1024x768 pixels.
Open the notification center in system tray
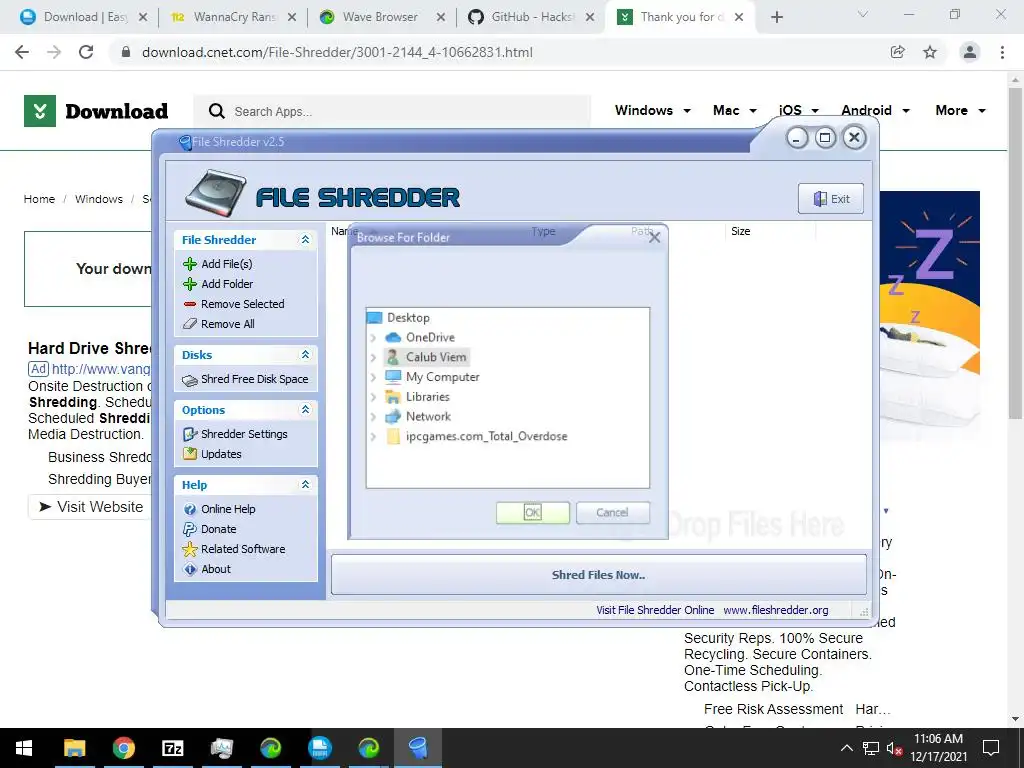tap(991, 748)
